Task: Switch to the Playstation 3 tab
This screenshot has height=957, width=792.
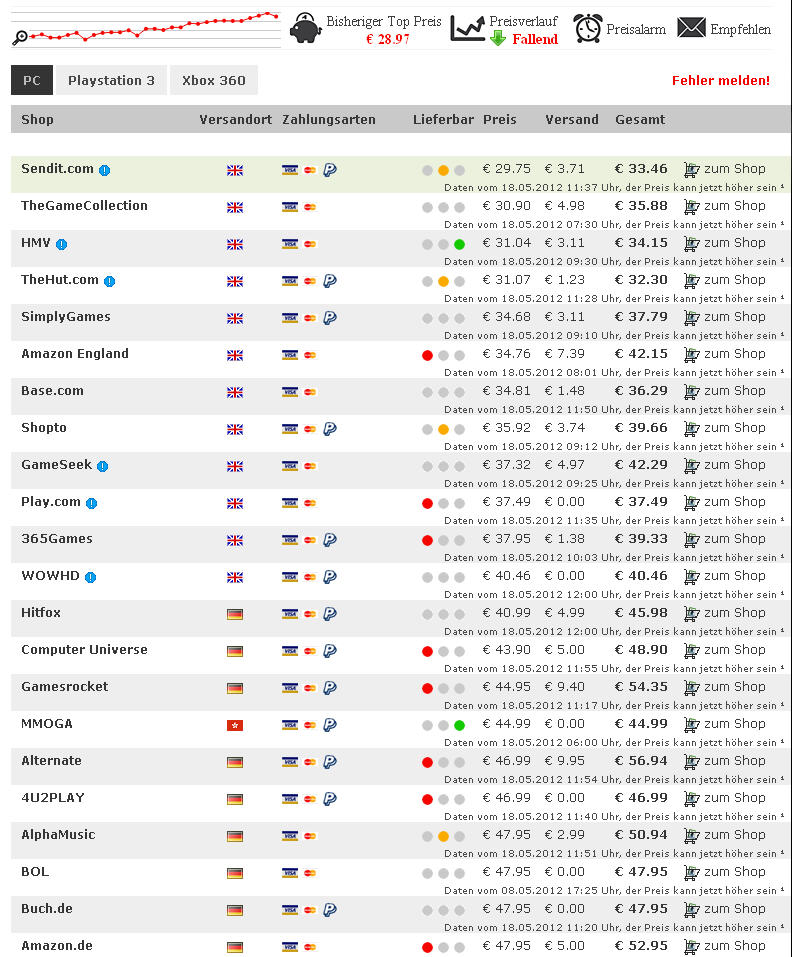Action: click(x=111, y=80)
